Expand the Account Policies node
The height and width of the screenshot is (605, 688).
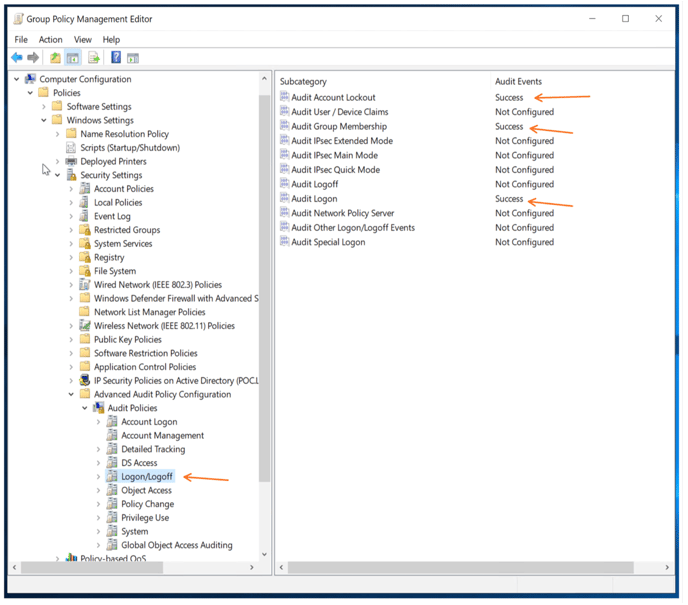pos(71,189)
